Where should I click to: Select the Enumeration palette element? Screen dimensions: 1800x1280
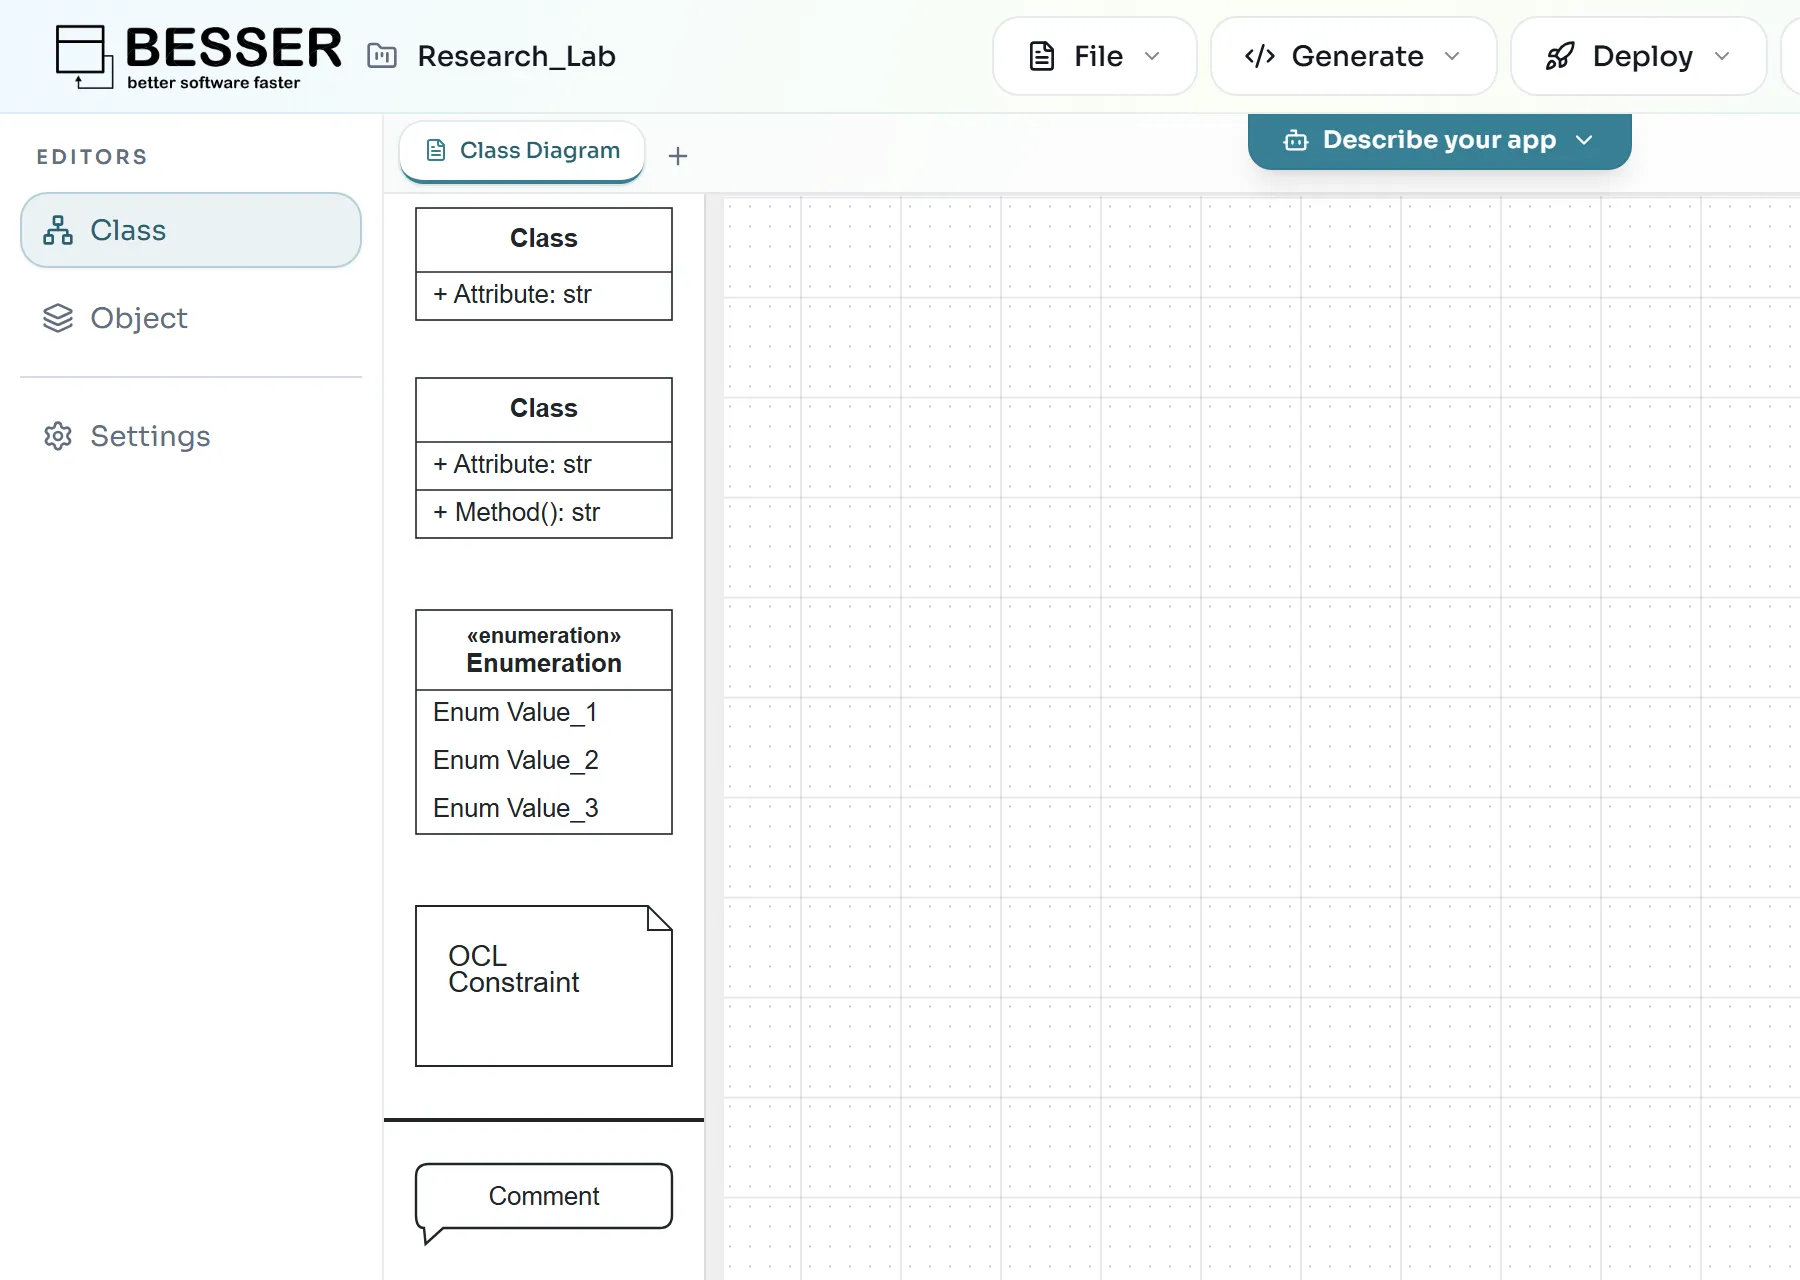[544, 722]
